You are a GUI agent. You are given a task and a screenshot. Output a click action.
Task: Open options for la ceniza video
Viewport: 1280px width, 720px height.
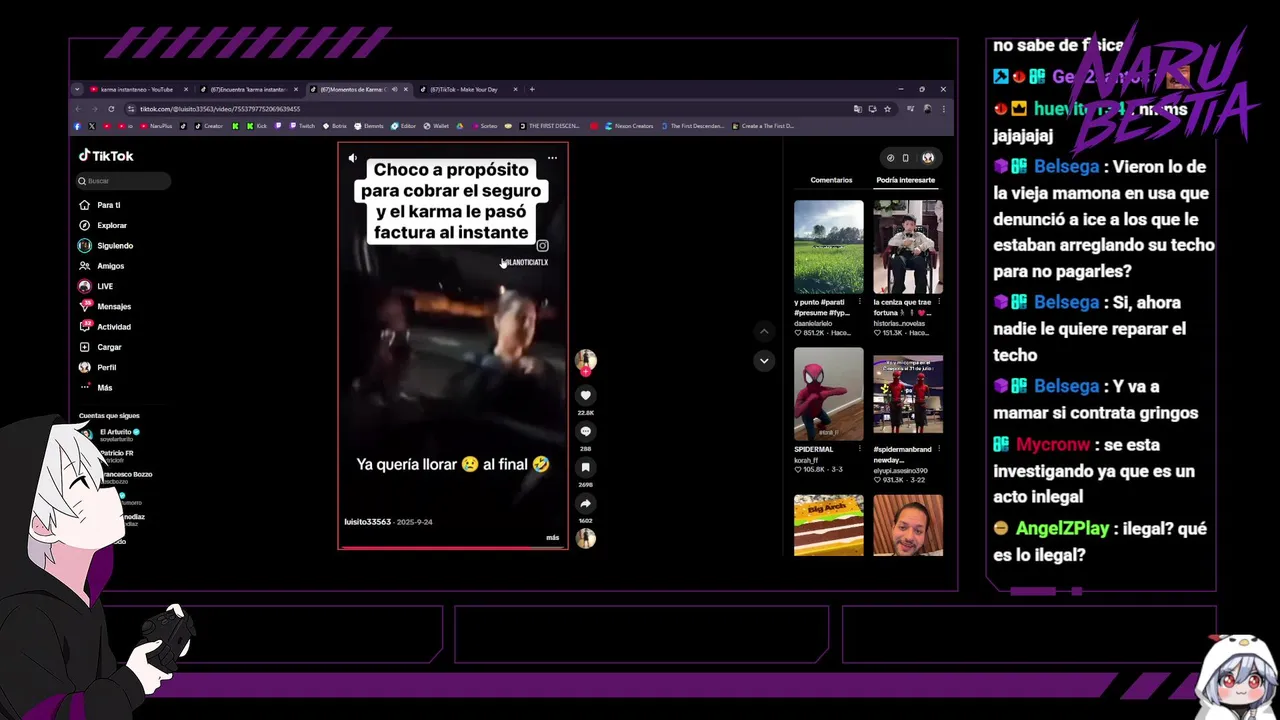[x=938, y=302]
